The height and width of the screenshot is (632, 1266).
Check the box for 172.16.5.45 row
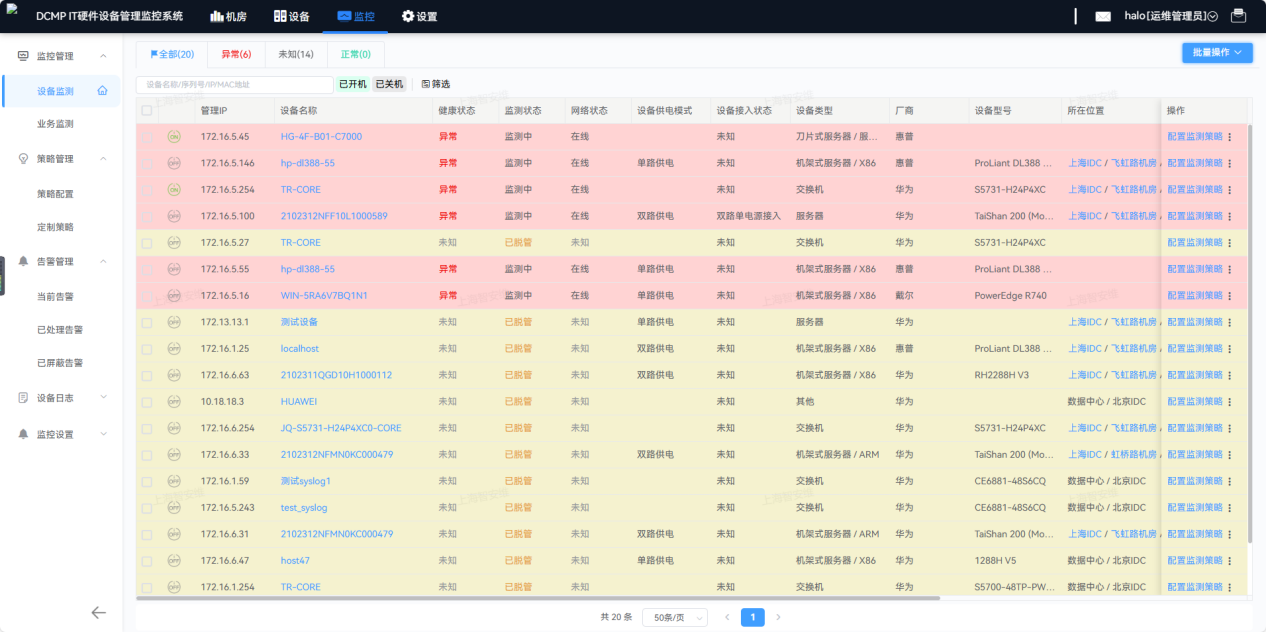click(x=147, y=137)
